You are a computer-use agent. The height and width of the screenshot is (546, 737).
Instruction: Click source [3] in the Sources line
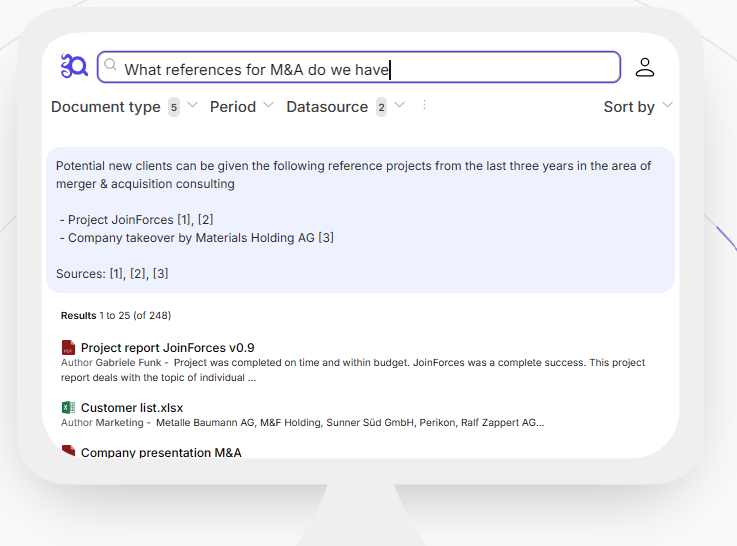[x=160, y=273]
